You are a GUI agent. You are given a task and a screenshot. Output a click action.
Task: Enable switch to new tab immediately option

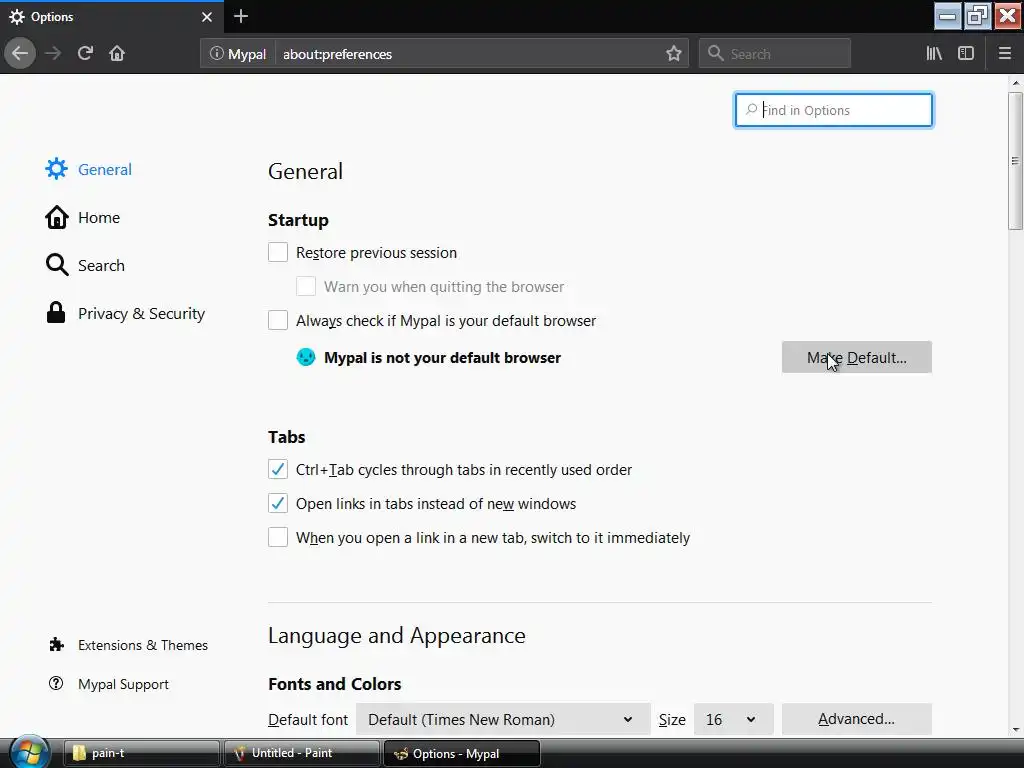[278, 537]
